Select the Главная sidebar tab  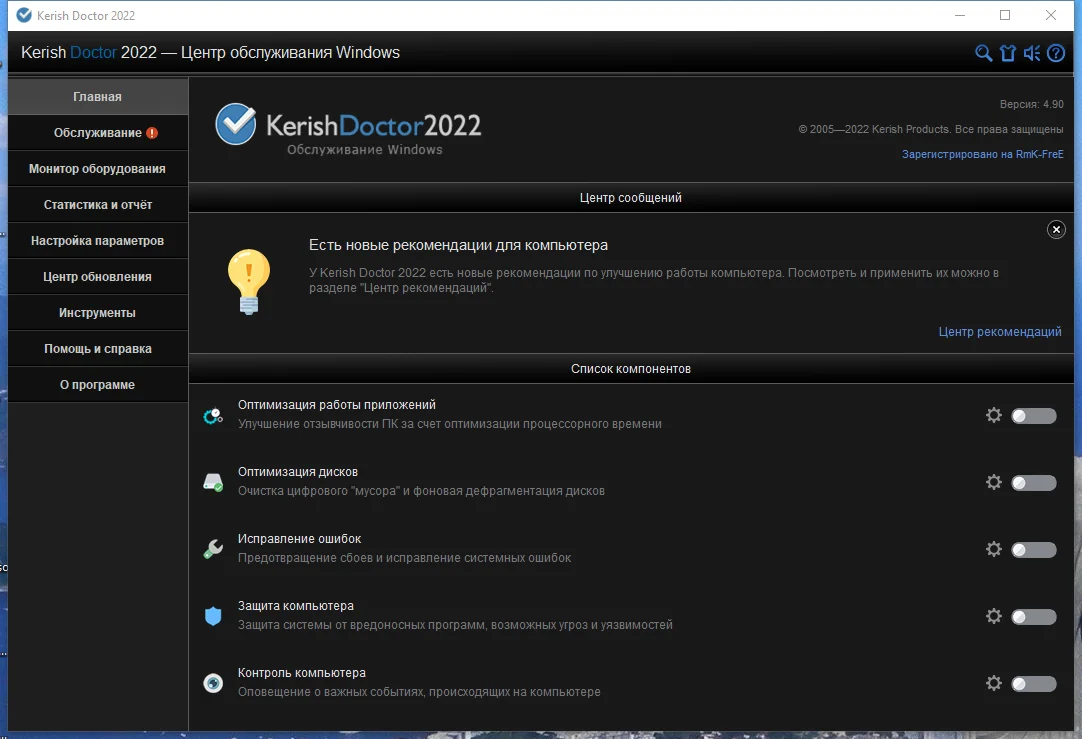(97, 97)
